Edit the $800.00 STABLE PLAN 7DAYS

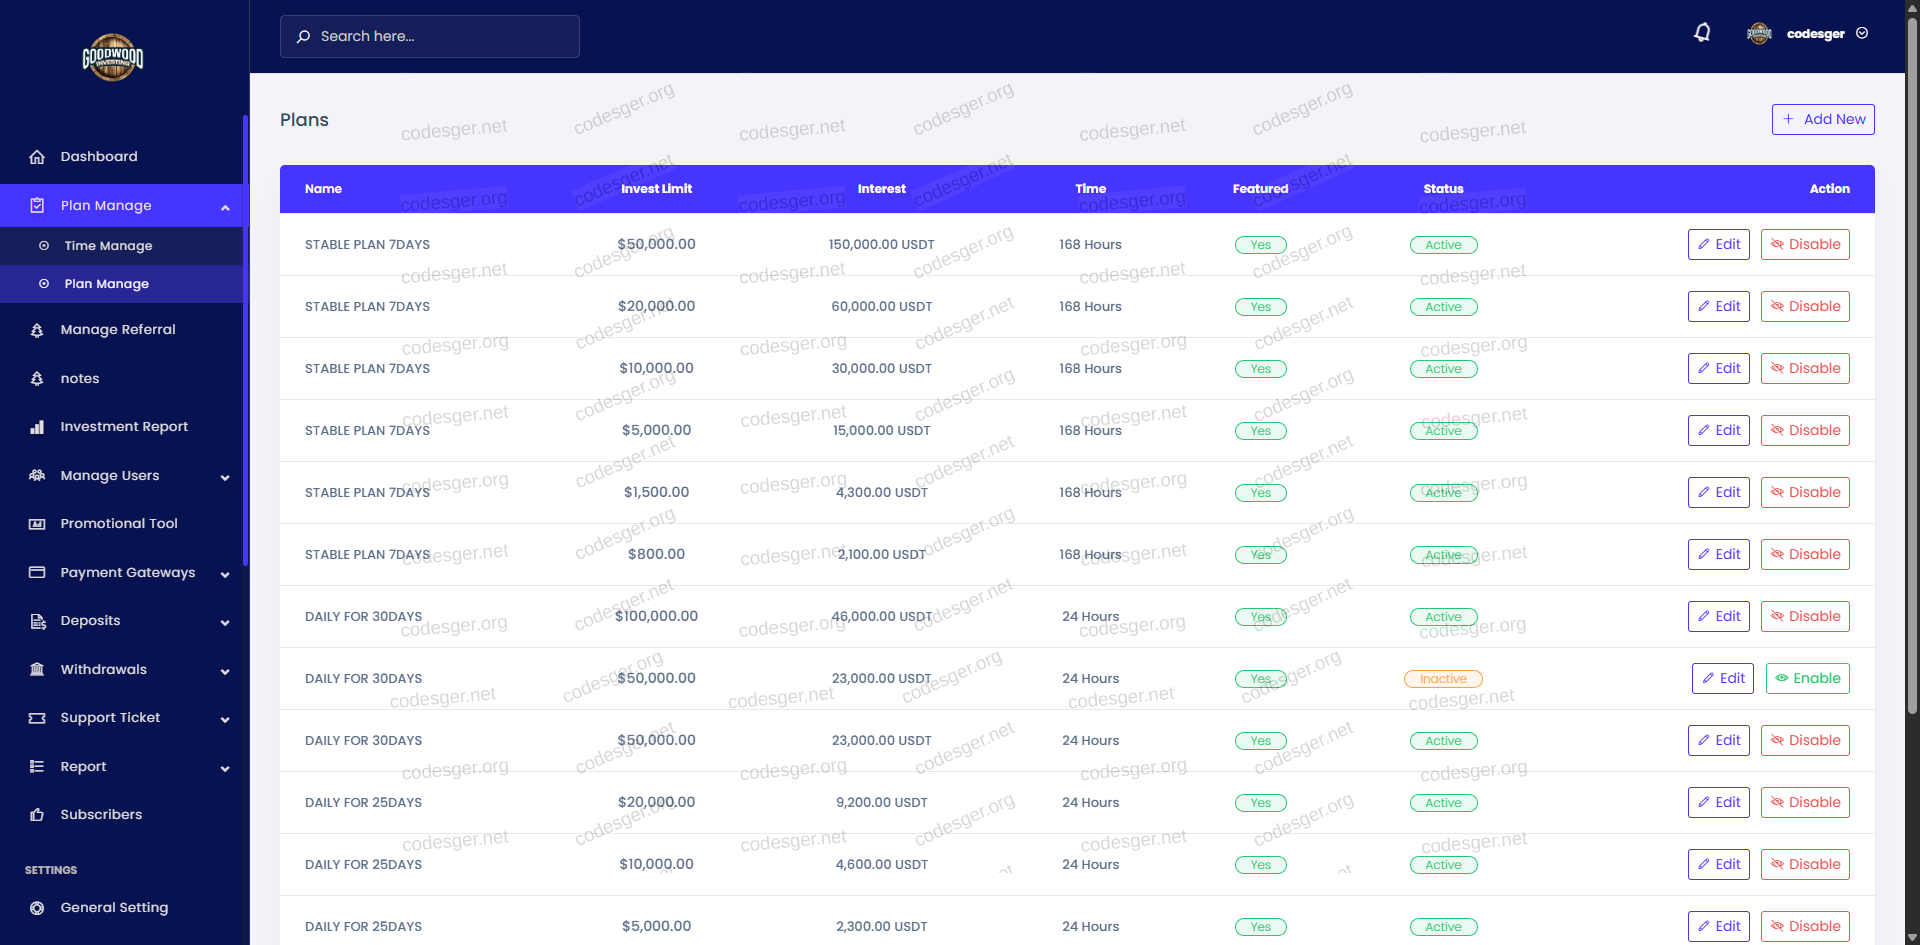point(1718,554)
